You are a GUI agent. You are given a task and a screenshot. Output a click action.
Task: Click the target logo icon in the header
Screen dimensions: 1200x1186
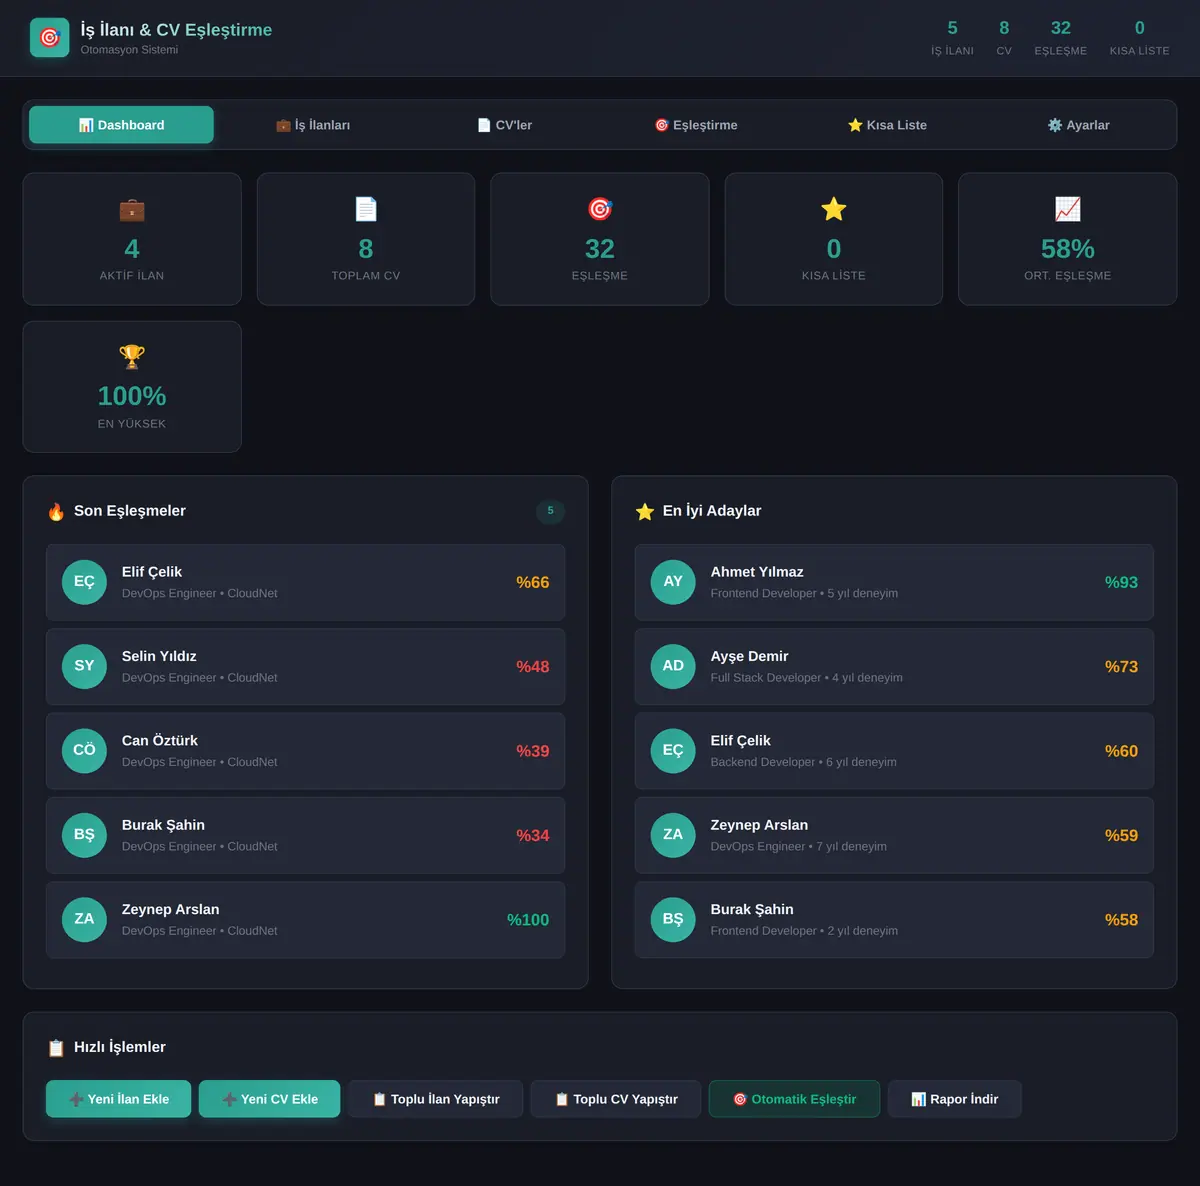coord(50,38)
